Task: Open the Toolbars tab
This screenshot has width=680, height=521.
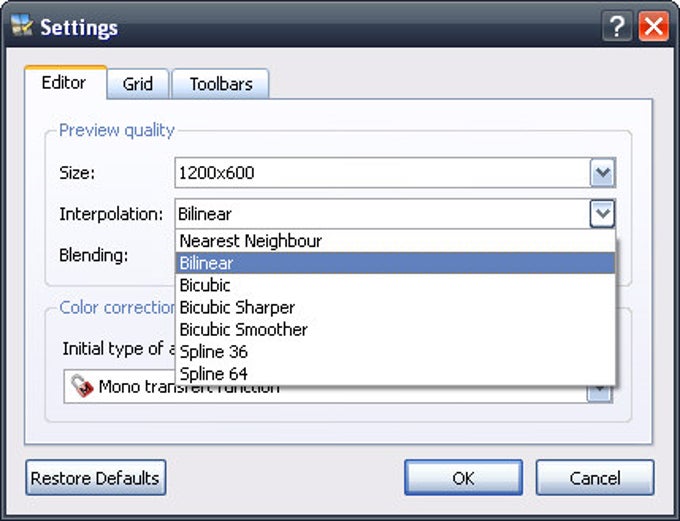Action: point(221,84)
